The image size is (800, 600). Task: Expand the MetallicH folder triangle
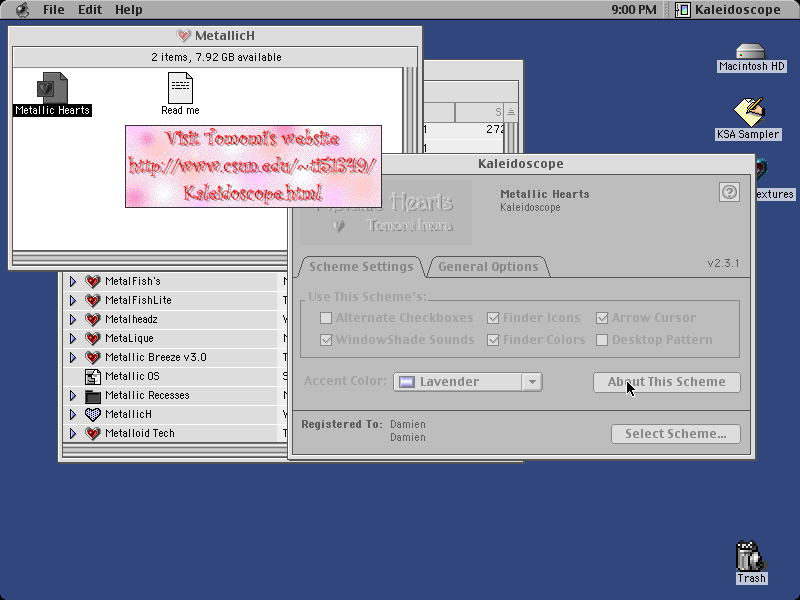tap(73, 414)
